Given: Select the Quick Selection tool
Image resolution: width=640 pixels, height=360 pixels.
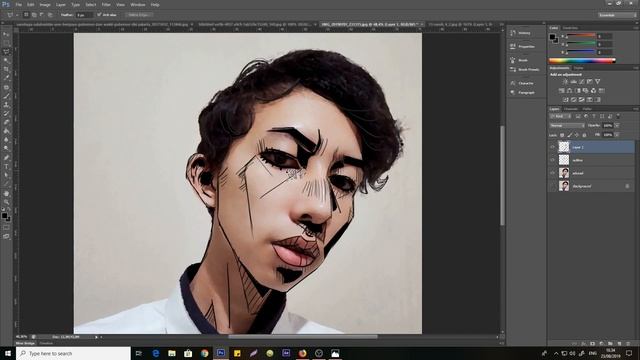Looking at the screenshot, I should coord(6,60).
